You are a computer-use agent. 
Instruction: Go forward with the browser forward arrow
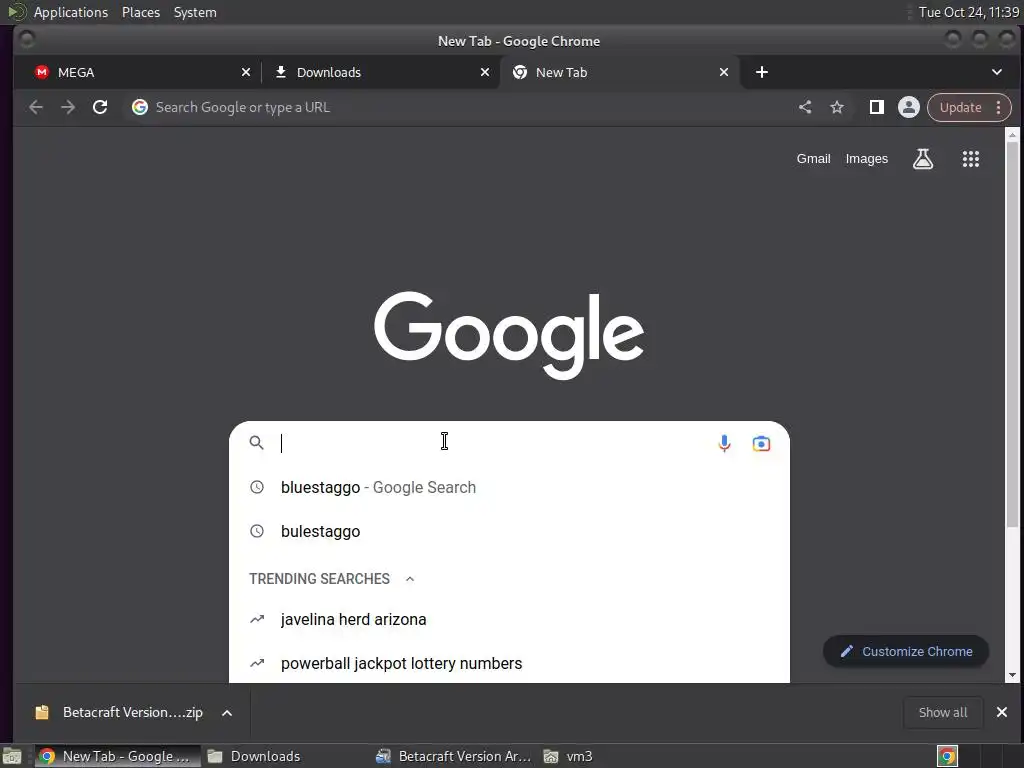[x=68, y=107]
